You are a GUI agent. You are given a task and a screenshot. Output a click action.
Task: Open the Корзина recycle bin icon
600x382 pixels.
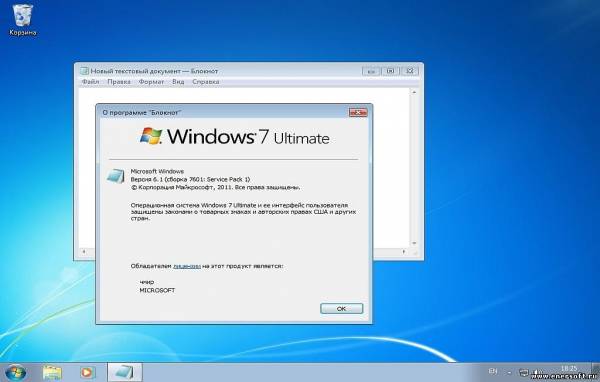[x=23, y=20]
